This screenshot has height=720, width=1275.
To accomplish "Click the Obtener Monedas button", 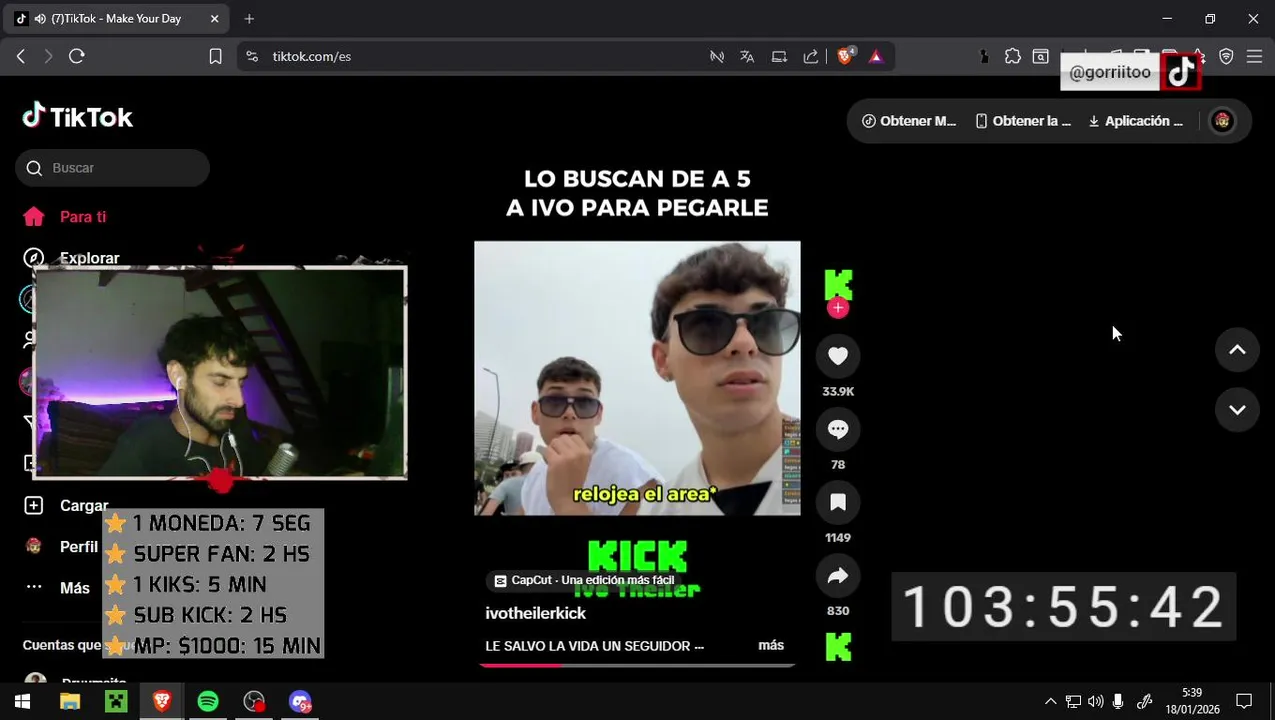I will (x=909, y=121).
